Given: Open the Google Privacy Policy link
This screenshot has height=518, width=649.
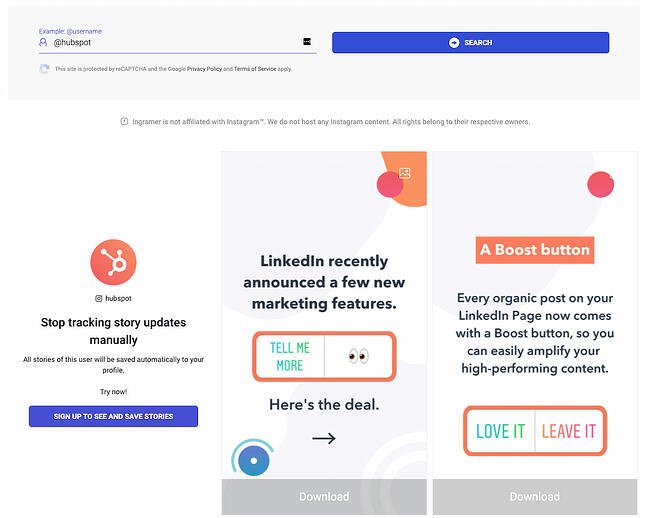Looking at the screenshot, I should (204, 69).
